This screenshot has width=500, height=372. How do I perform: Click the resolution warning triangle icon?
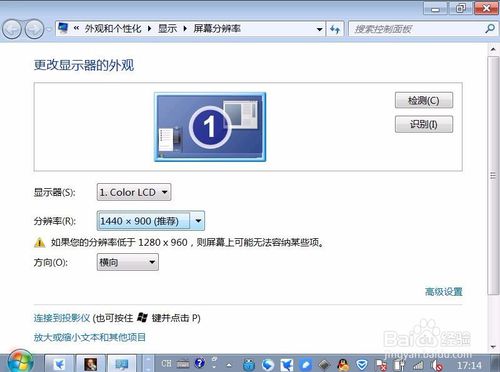click(40, 242)
